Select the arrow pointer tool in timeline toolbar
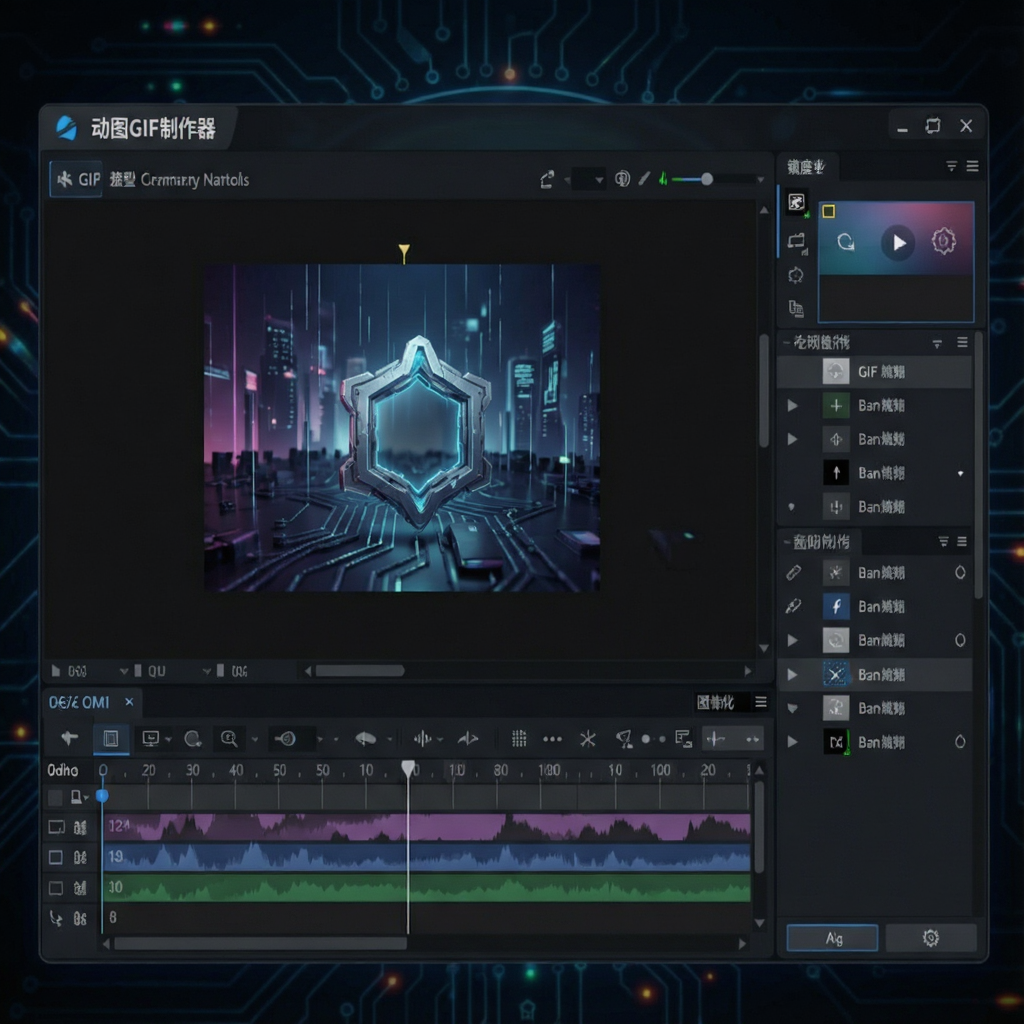Image resolution: width=1024 pixels, height=1024 pixels. pos(69,739)
